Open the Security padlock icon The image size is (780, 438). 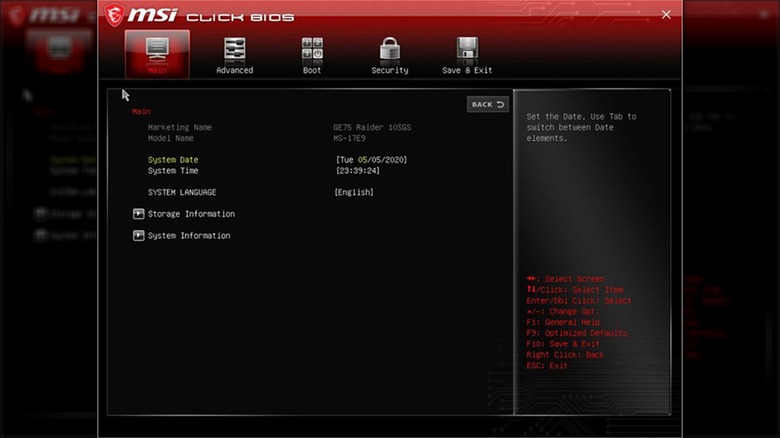click(390, 49)
